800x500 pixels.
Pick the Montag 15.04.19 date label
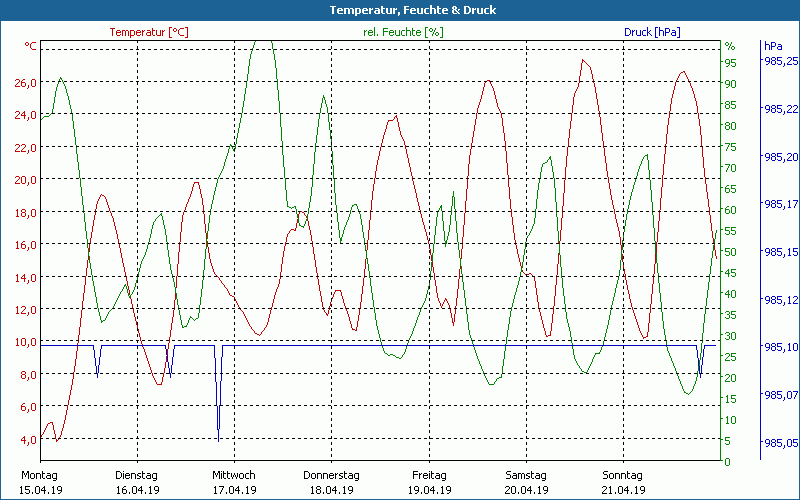(x=40, y=482)
